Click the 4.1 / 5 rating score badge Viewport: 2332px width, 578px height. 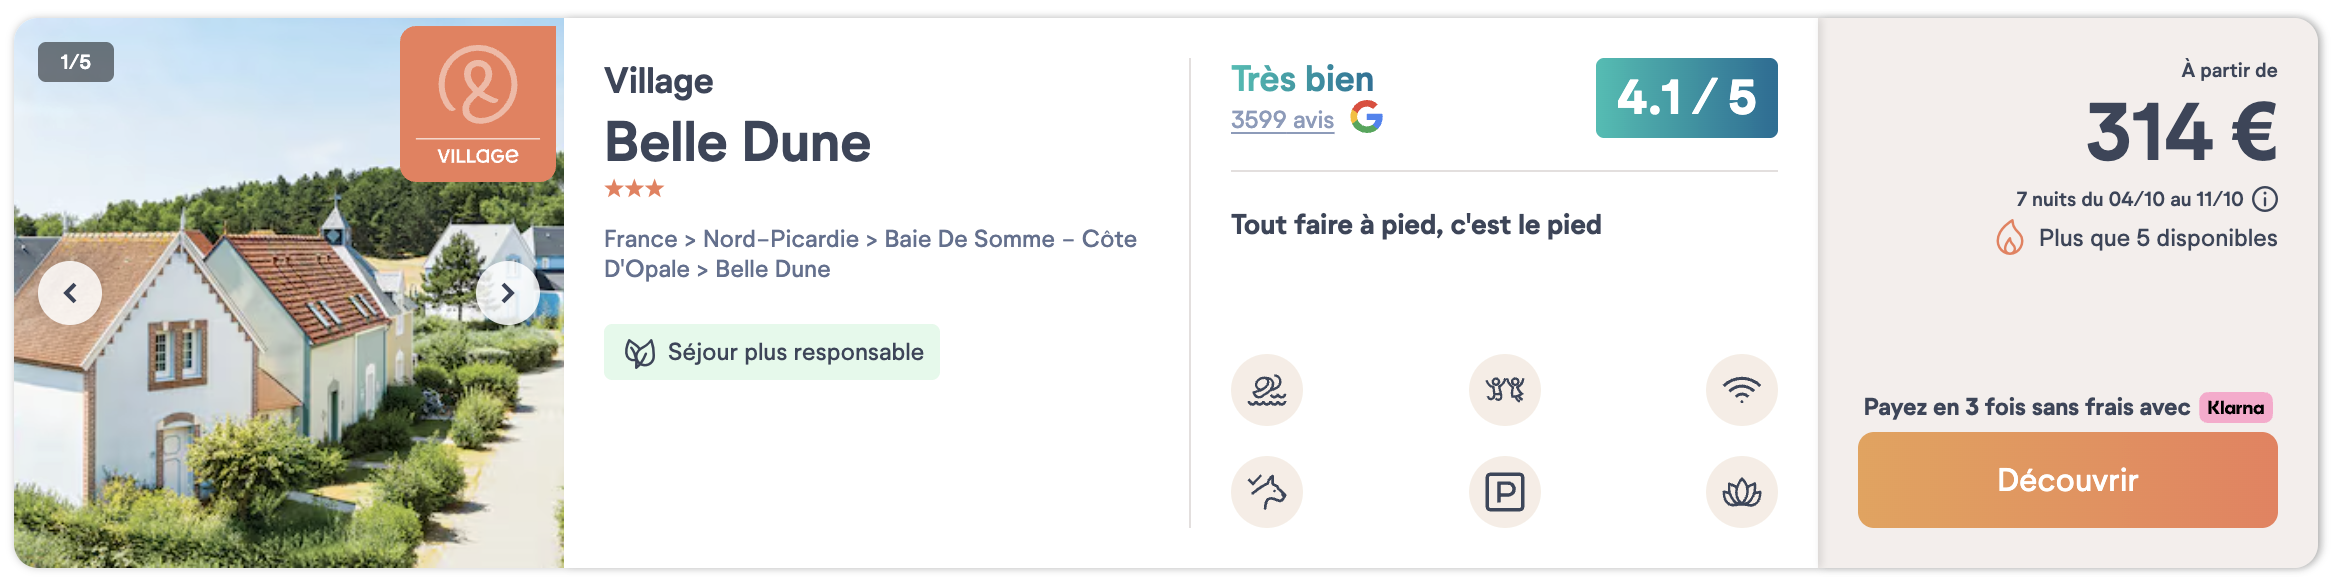click(x=1686, y=98)
